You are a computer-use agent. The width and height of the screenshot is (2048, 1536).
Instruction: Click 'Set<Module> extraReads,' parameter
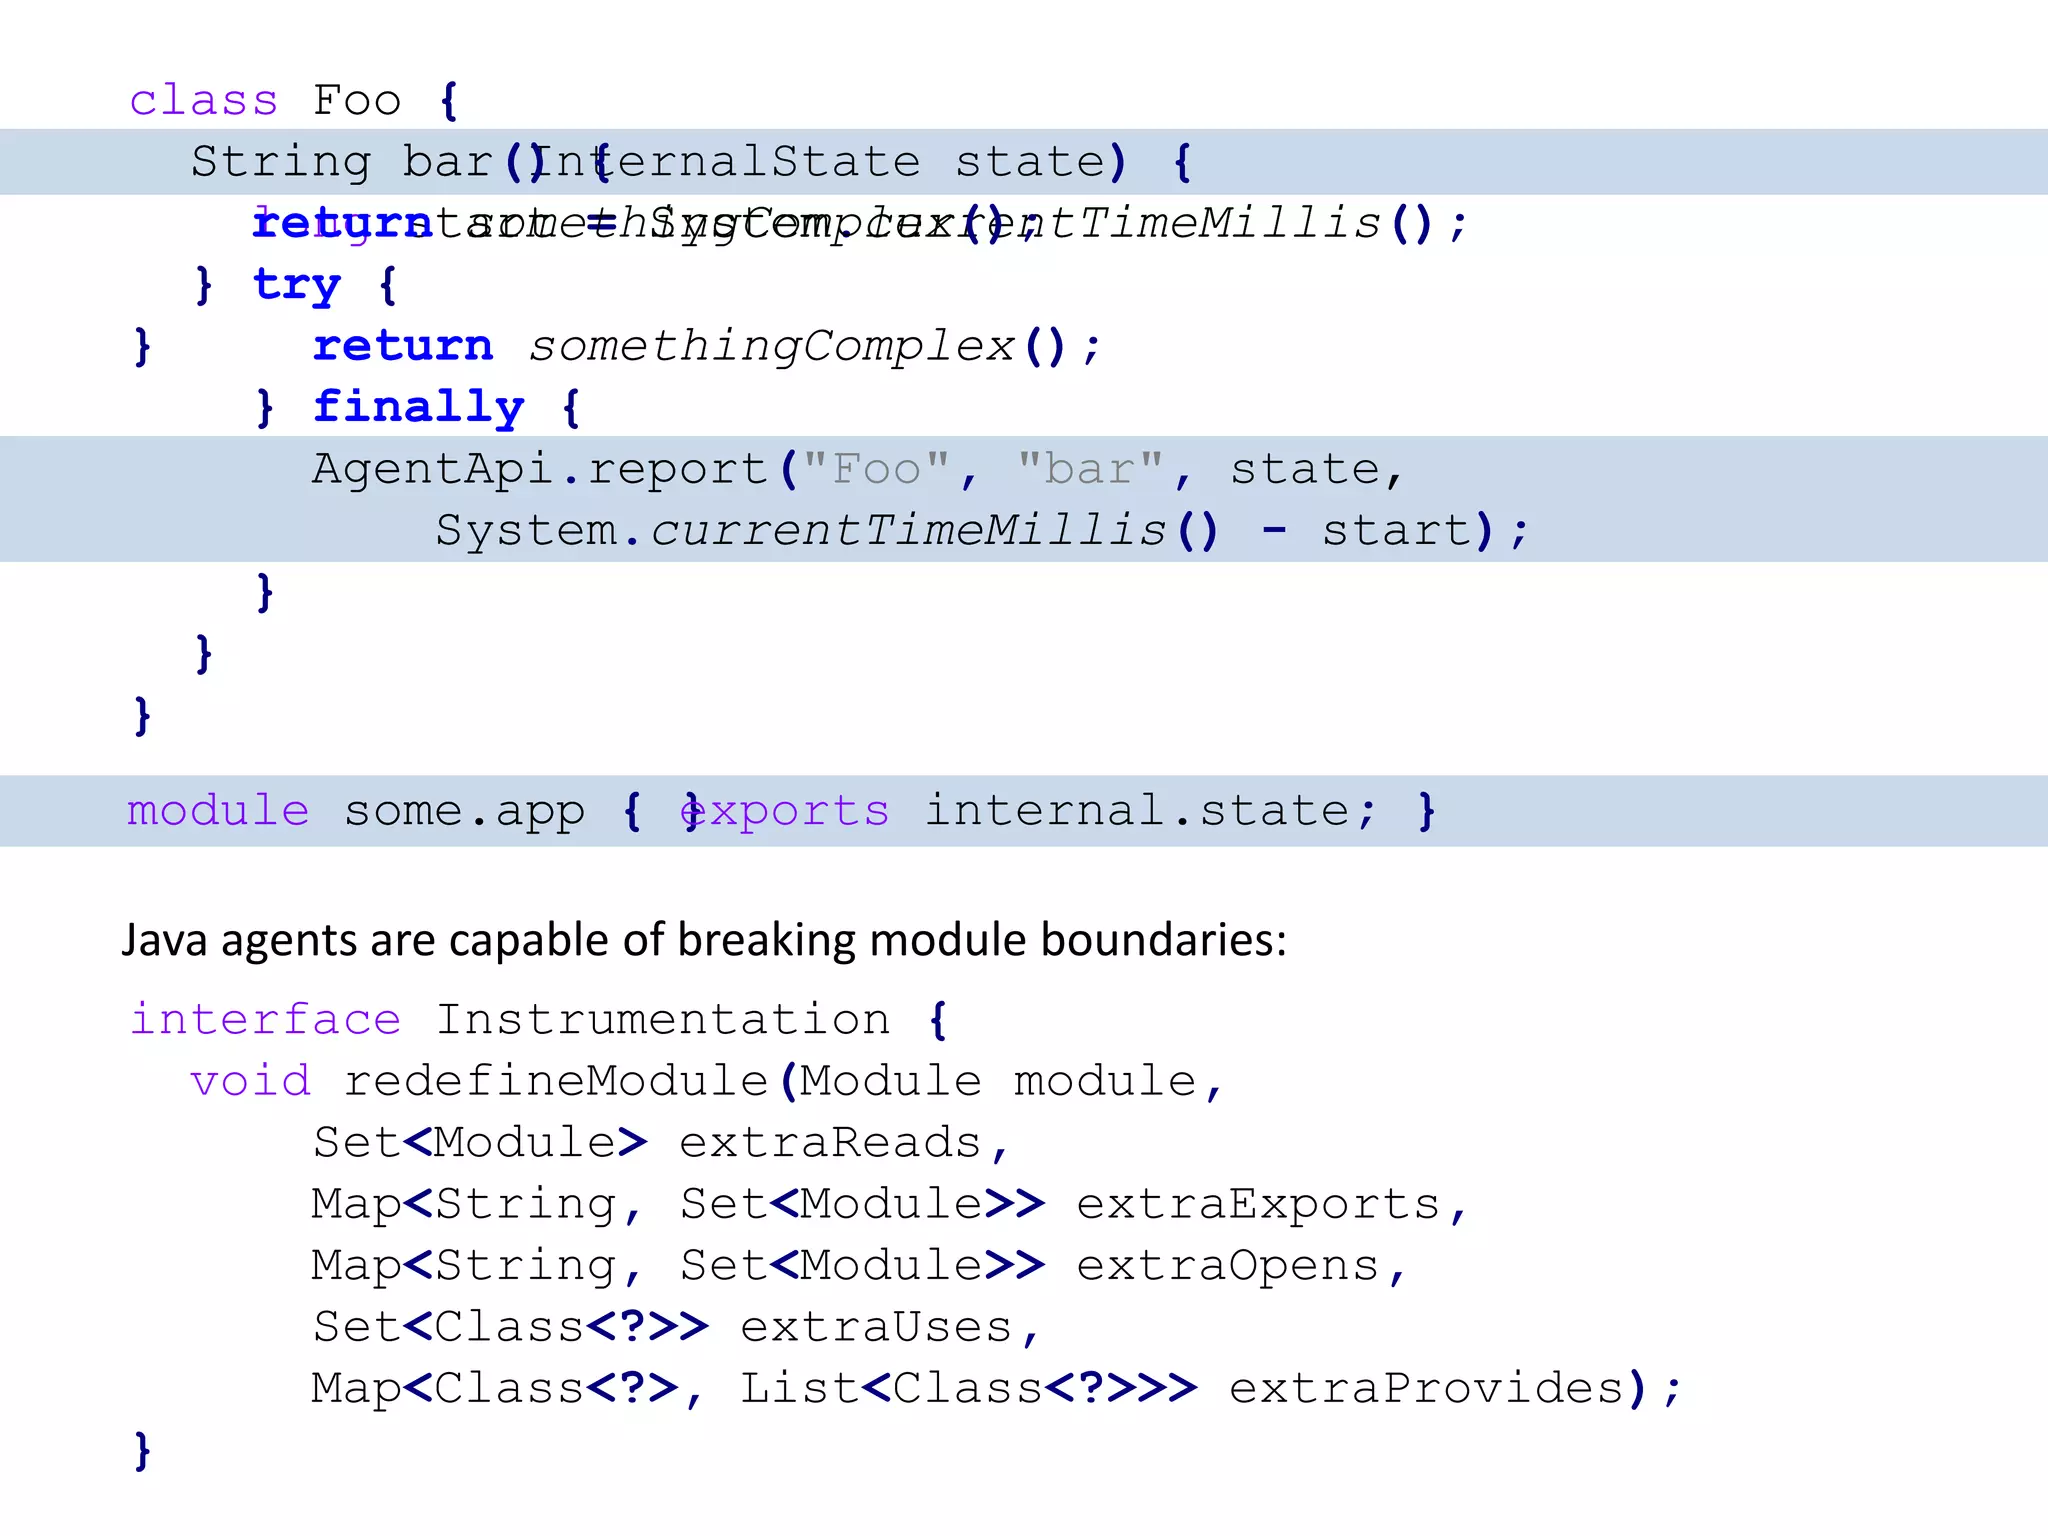coord(661,1143)
